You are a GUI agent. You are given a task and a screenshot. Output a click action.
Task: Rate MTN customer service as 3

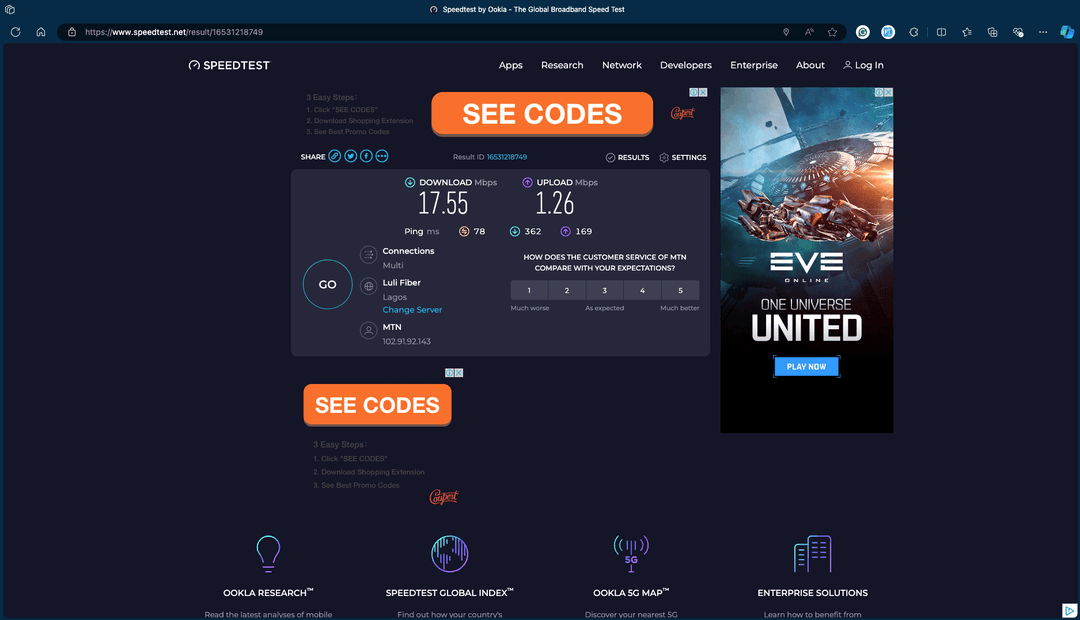(605, 290)
